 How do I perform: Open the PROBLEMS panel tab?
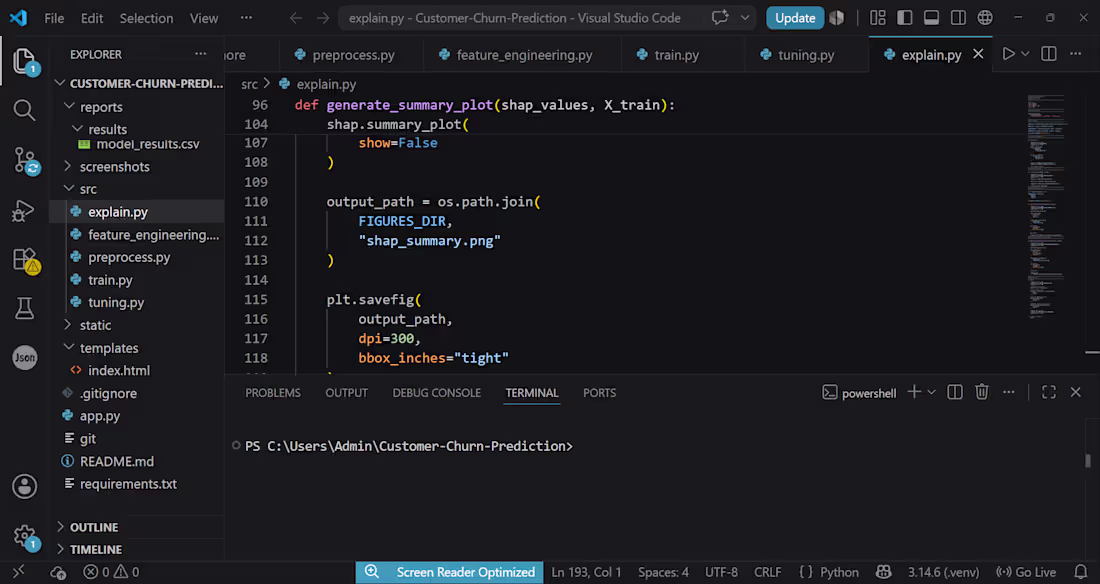273,393
